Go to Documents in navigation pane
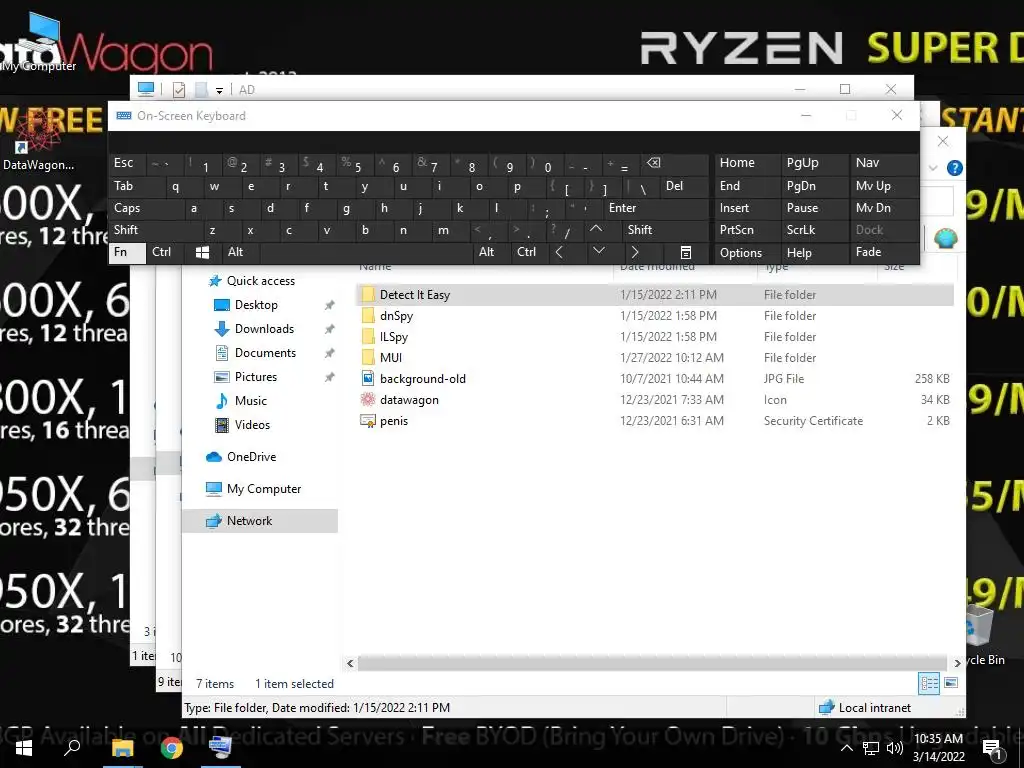1024x768 pixels. point(265,353)
